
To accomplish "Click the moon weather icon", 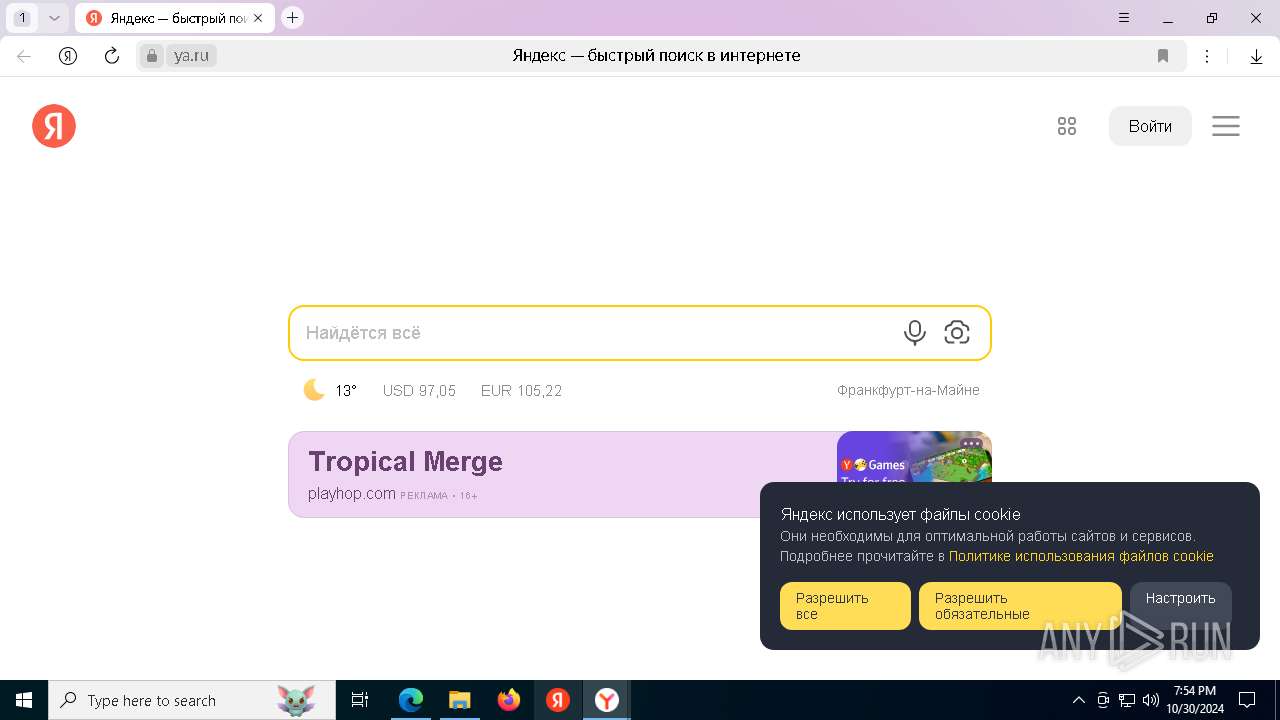I will coord(314,390).
